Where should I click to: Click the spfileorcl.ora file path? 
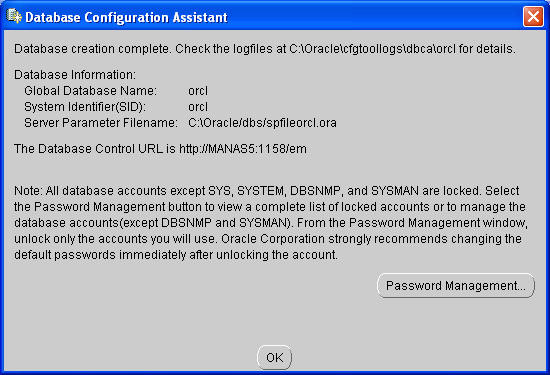point(262,123)
